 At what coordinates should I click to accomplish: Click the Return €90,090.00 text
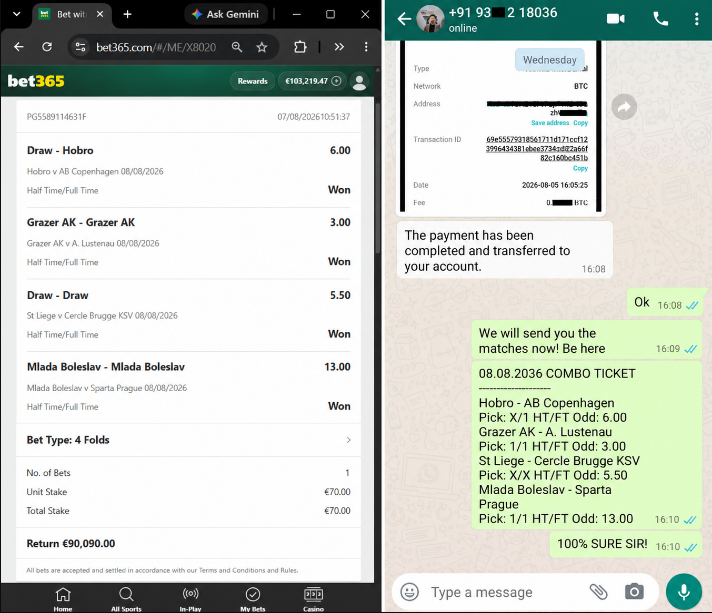71,544
